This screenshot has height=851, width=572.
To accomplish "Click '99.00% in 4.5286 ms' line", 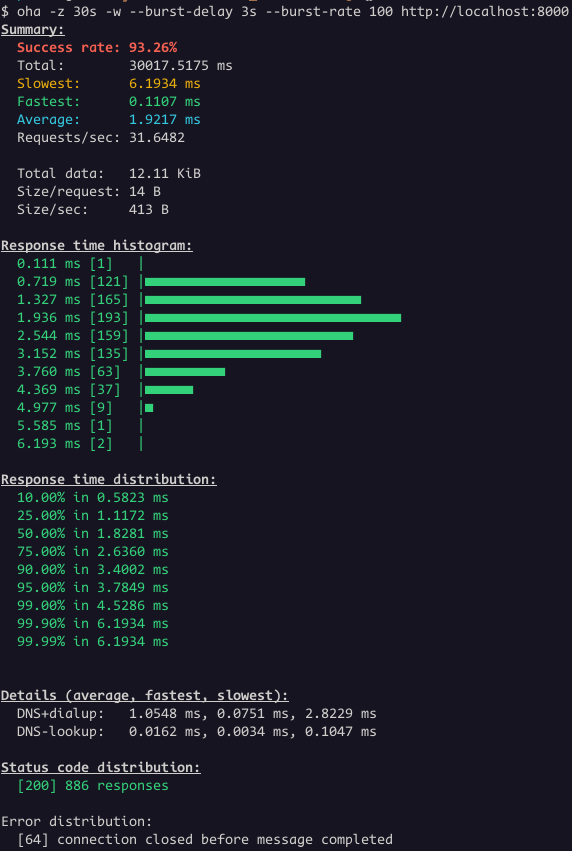I will point(93,605).
